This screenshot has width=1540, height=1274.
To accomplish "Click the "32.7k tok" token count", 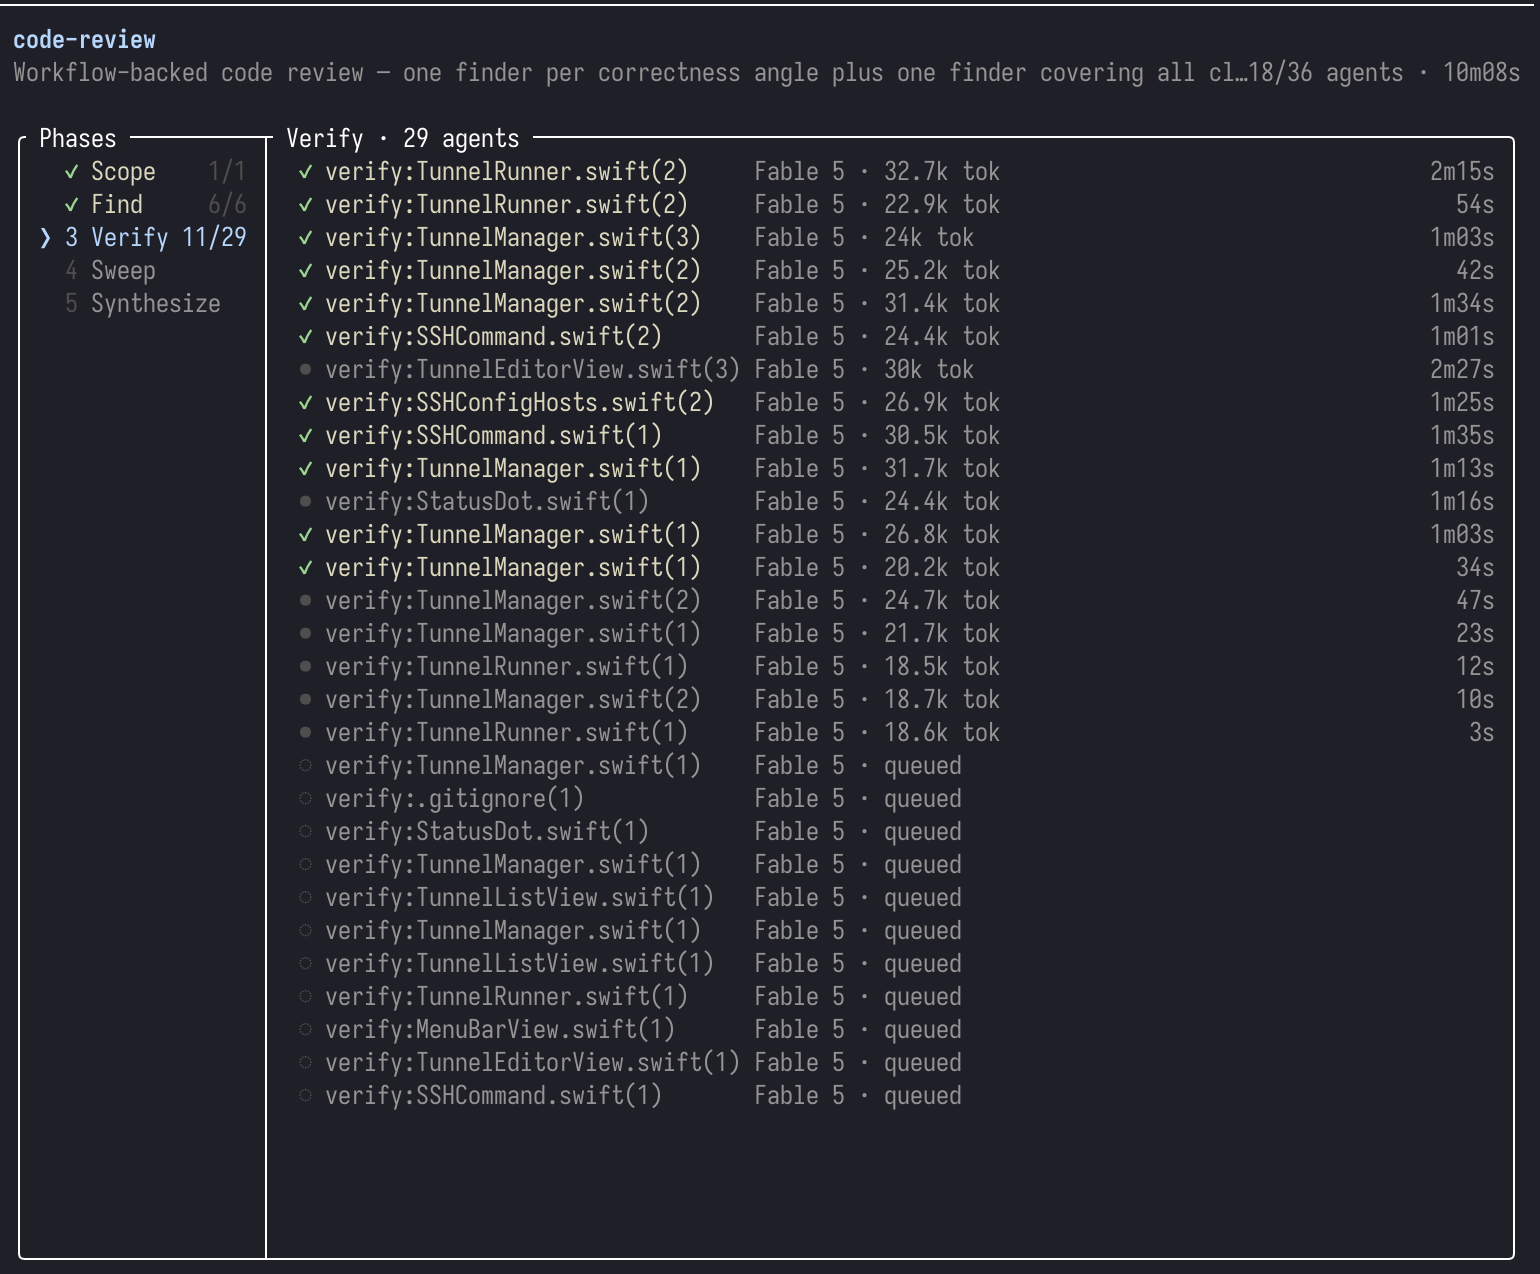I will 942,172.
